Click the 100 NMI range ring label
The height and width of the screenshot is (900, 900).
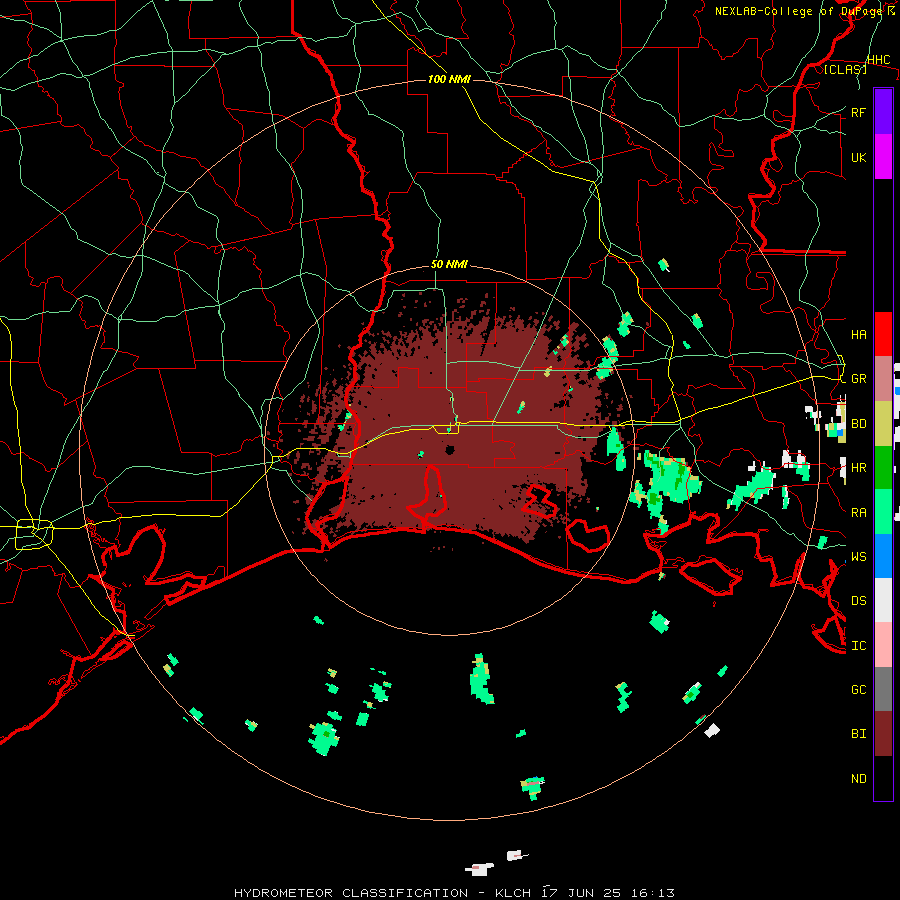[449, 79]
